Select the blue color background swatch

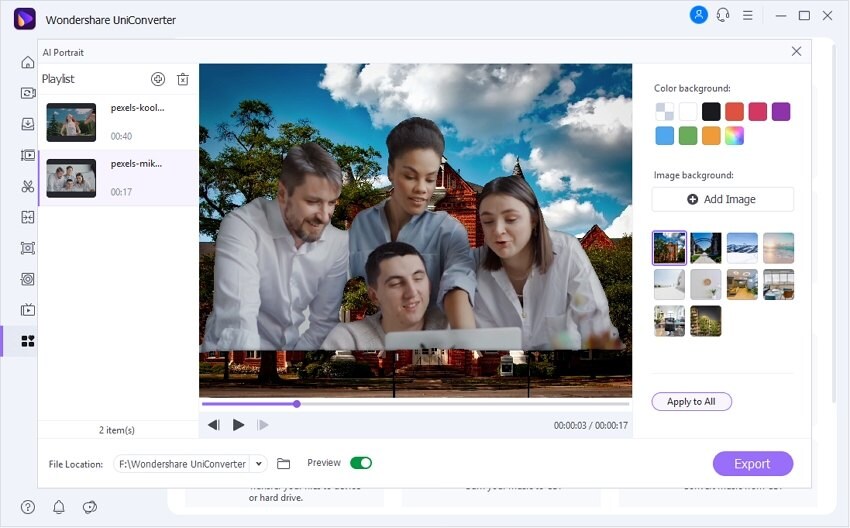point(665,136)
